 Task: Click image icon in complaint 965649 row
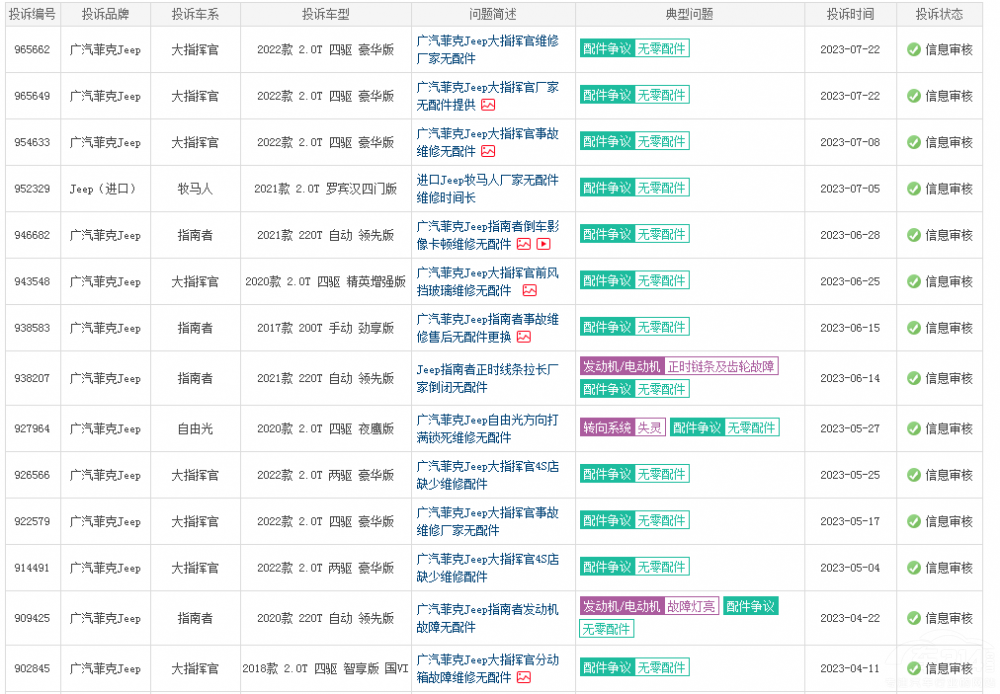488,105
